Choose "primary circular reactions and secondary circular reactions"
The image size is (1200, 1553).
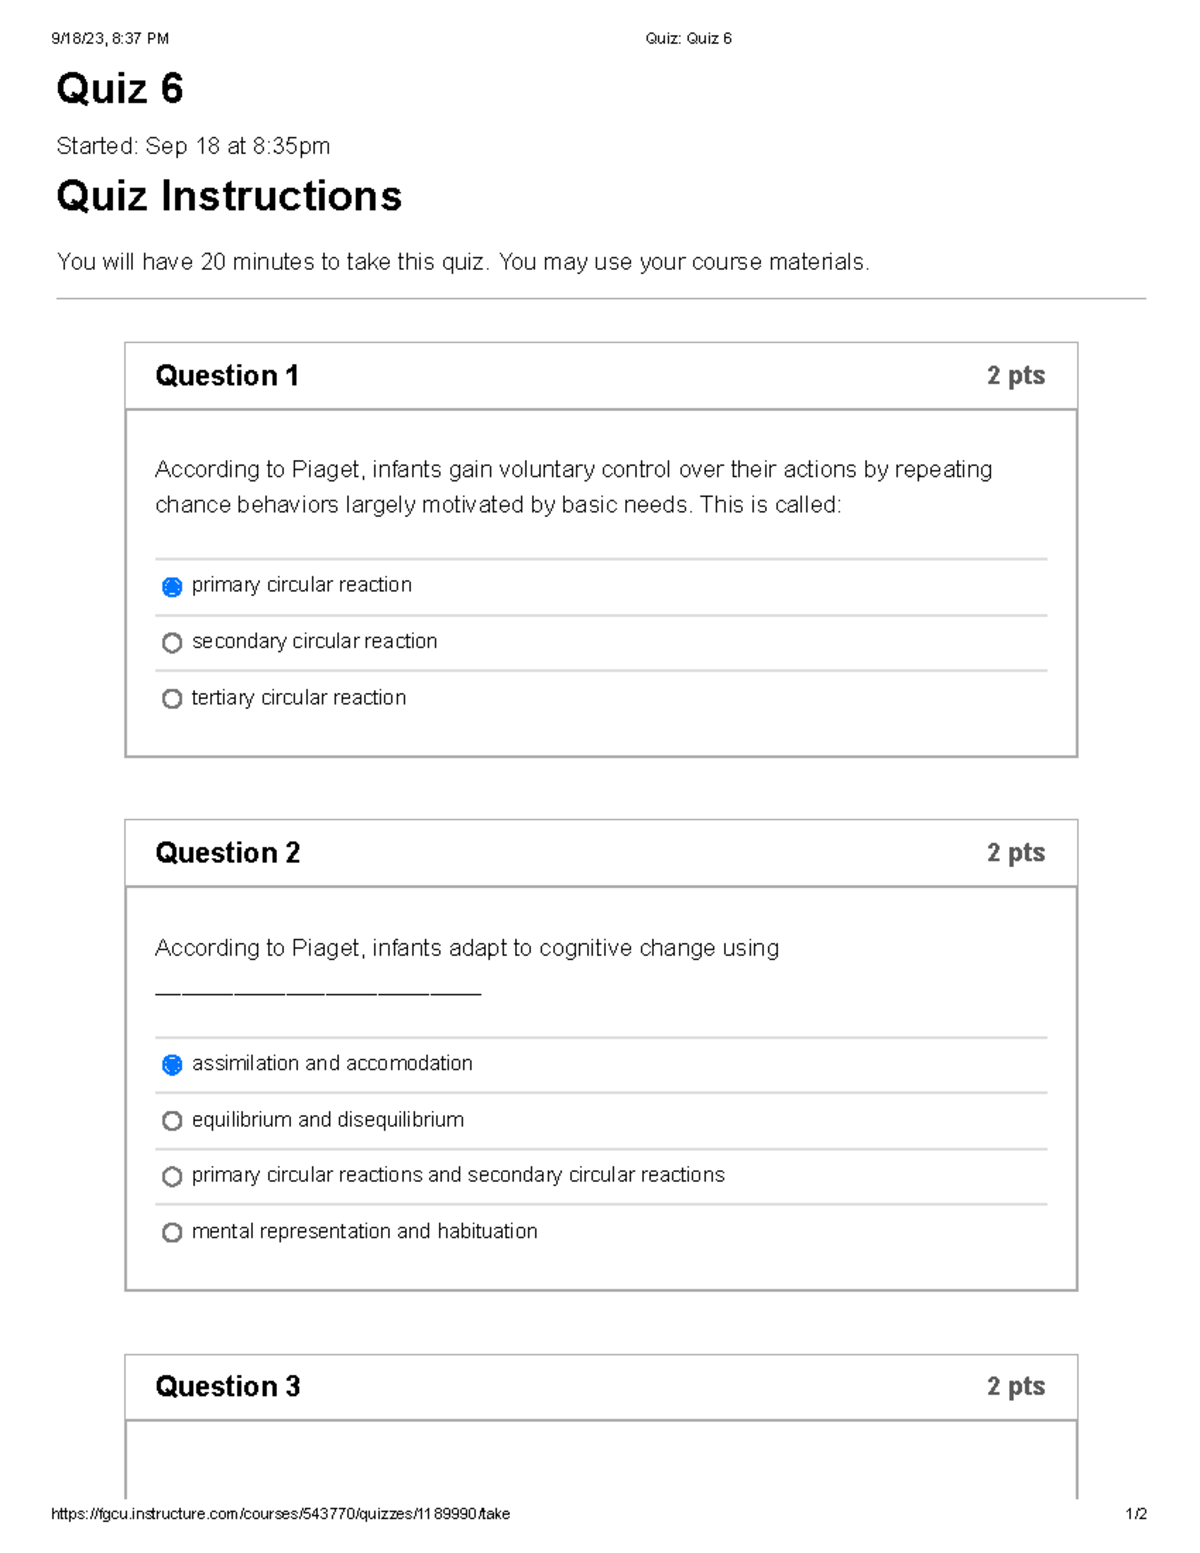[x=172, y=1176]
